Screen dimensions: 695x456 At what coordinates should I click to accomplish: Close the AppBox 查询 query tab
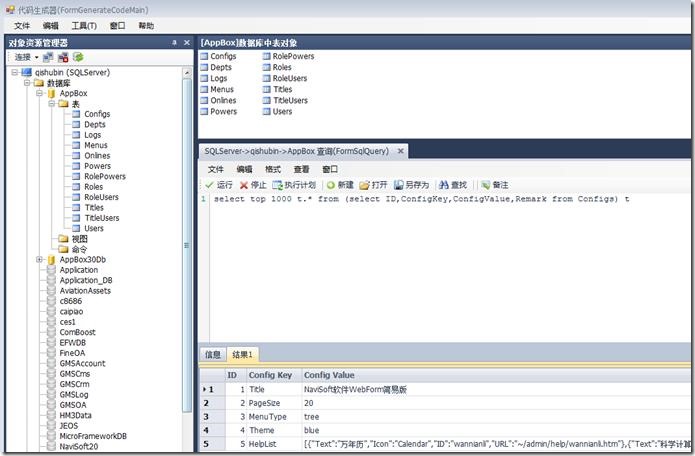[x=401, y=151]
